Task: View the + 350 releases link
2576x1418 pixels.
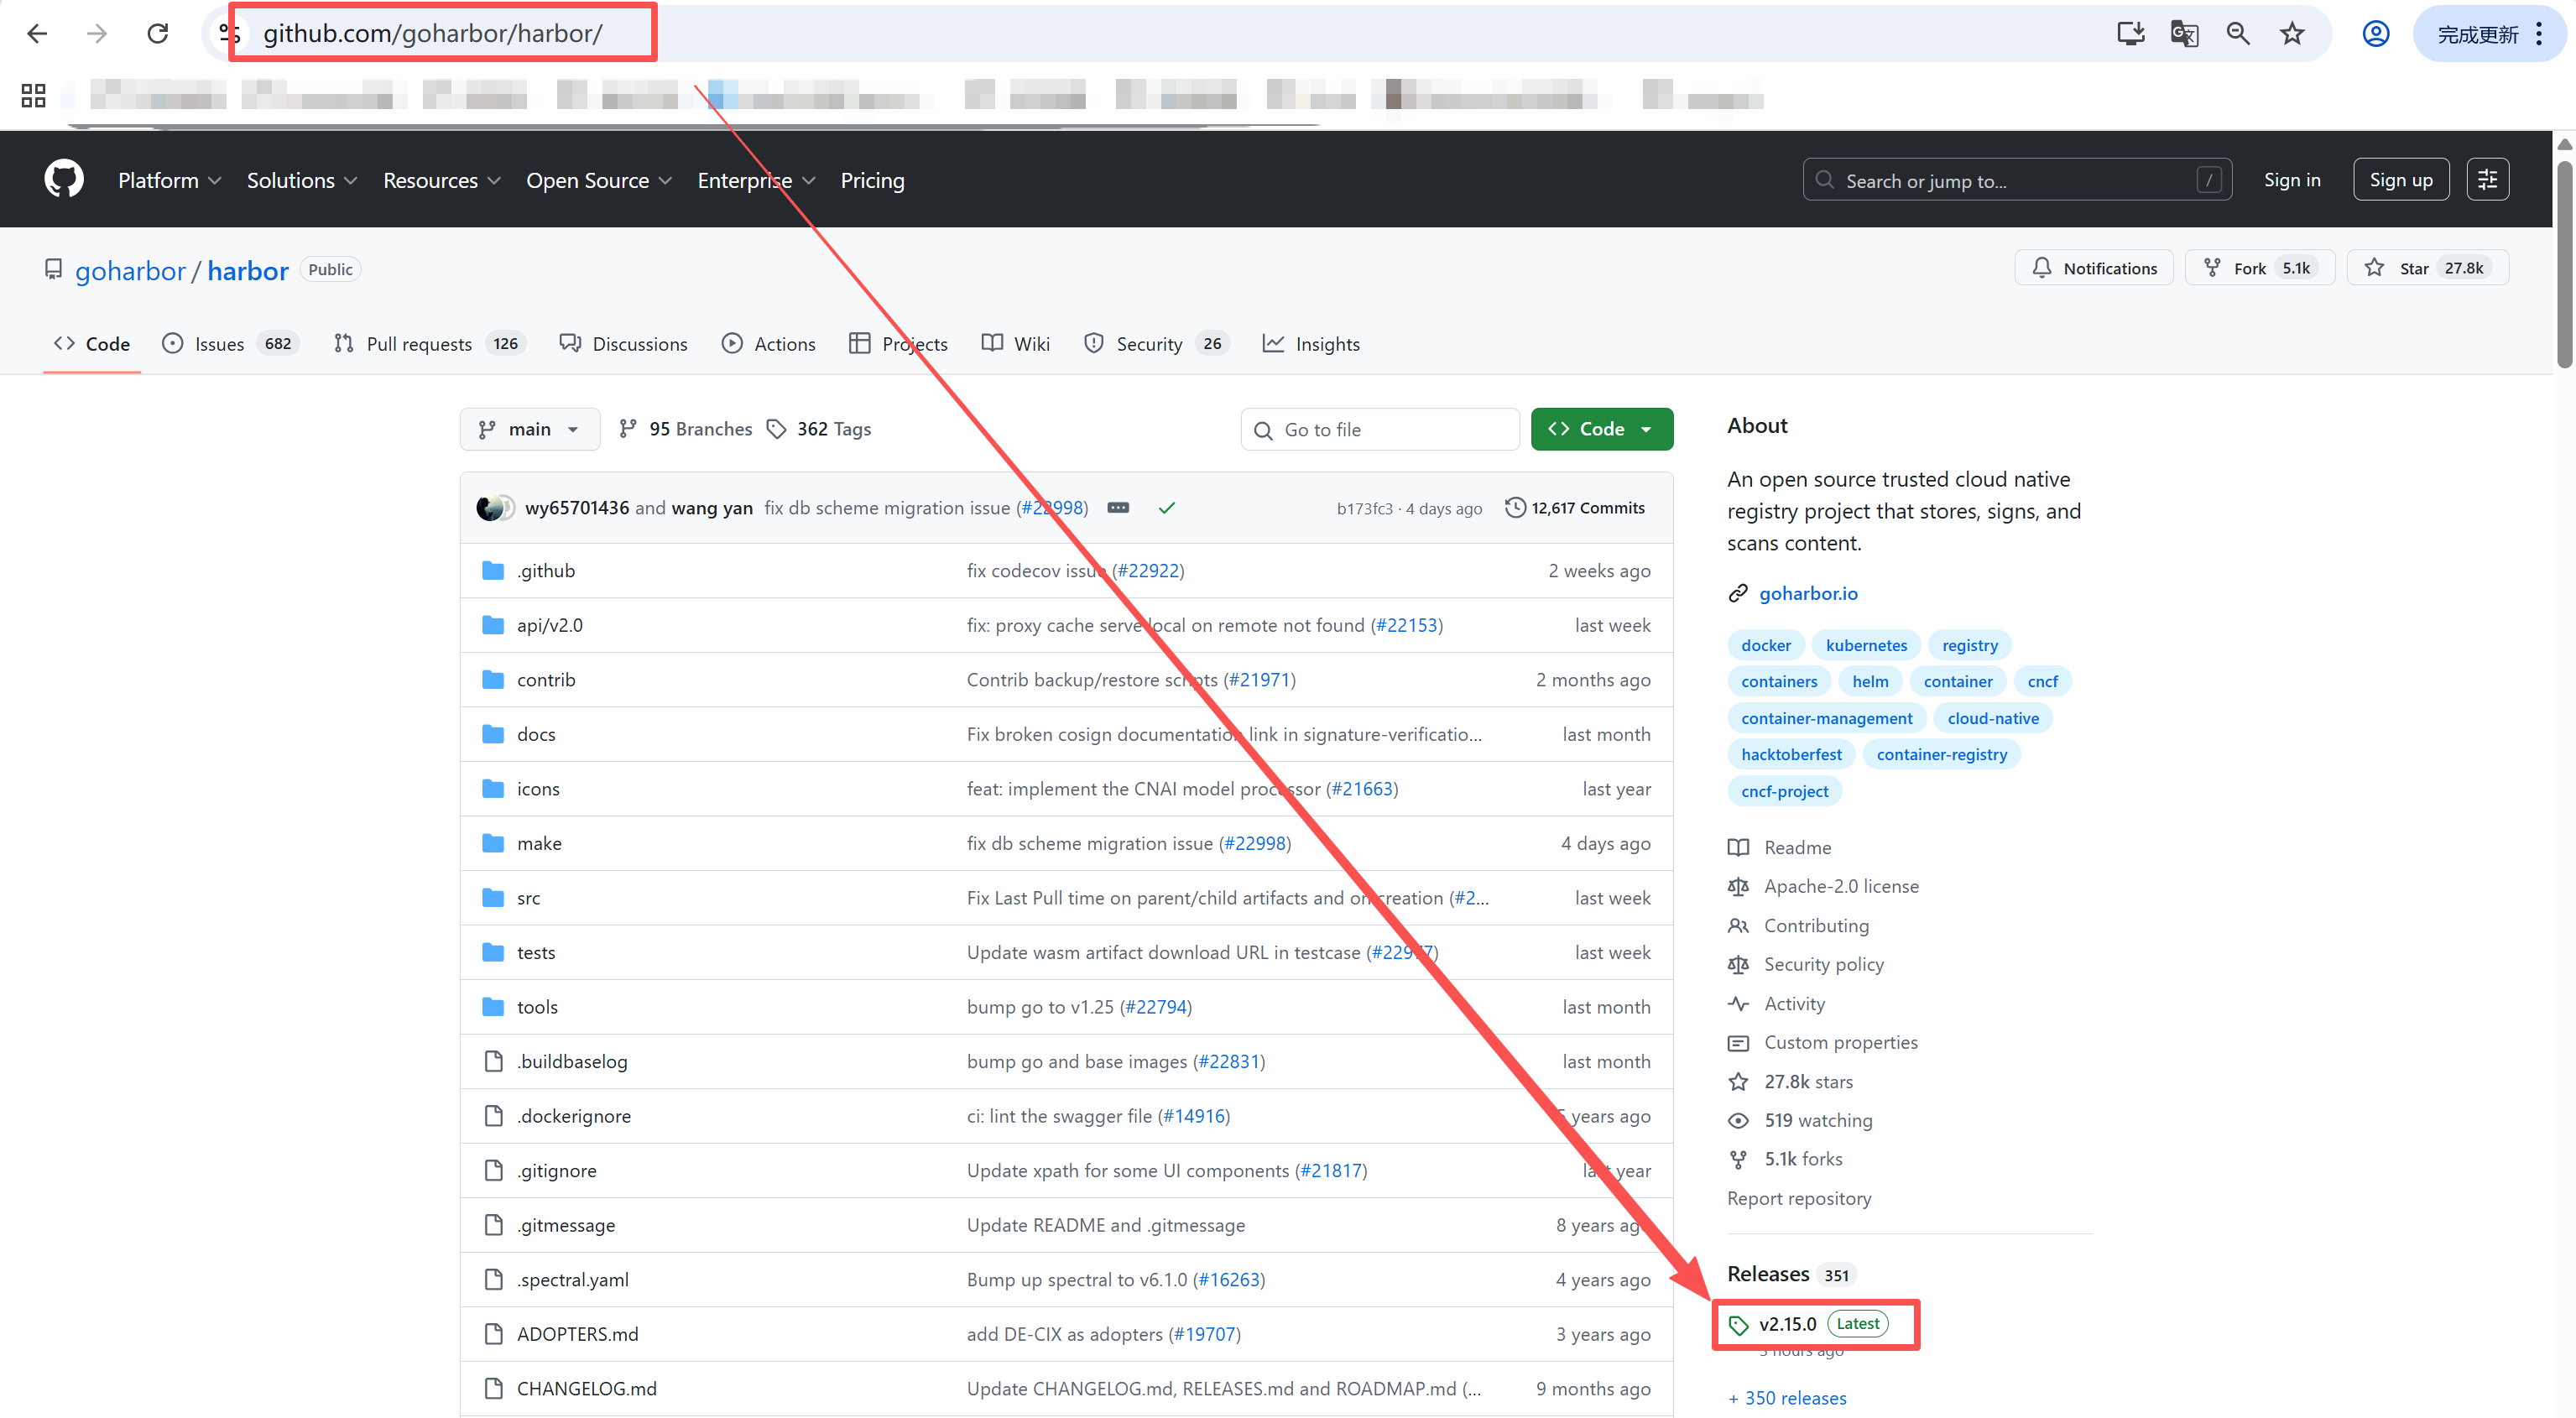Action: click(x=1787, y=1399)
